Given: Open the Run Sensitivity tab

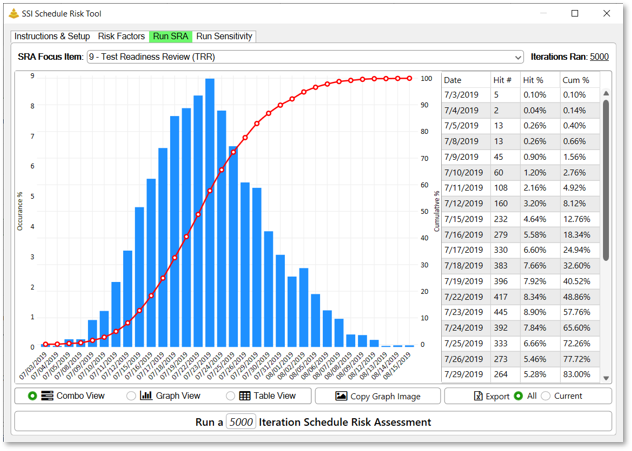Looking at the screenshot, I should [x=224, y=36].
